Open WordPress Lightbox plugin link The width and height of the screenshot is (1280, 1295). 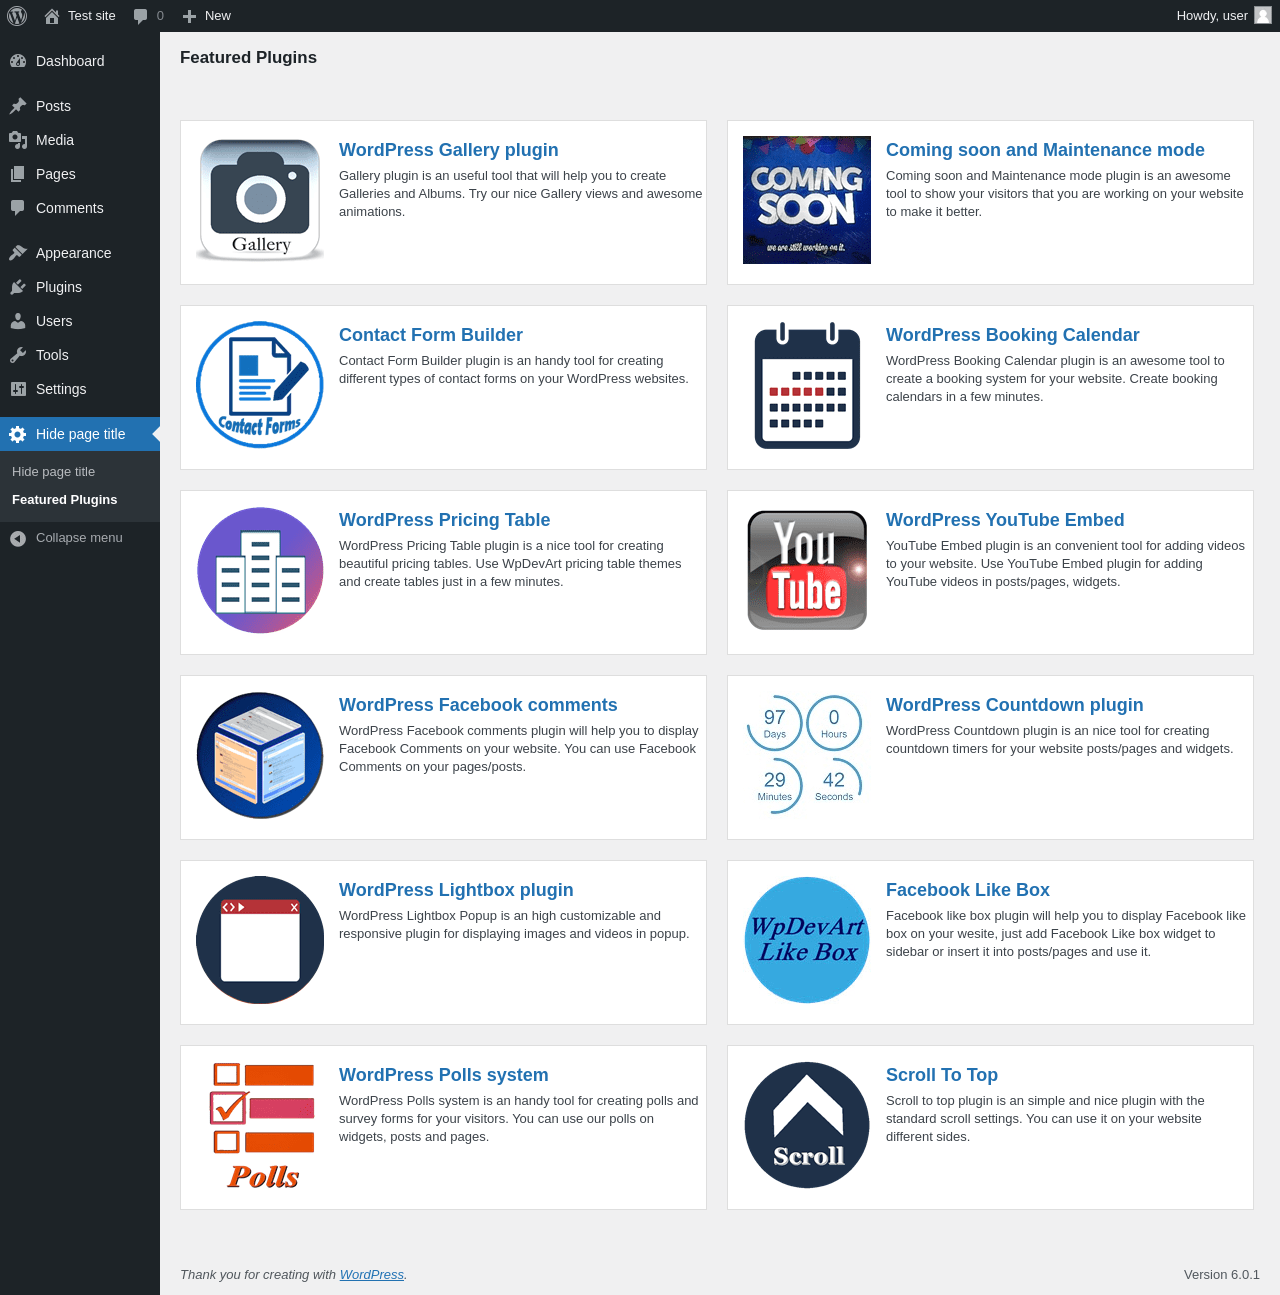(x=456, y=890)
